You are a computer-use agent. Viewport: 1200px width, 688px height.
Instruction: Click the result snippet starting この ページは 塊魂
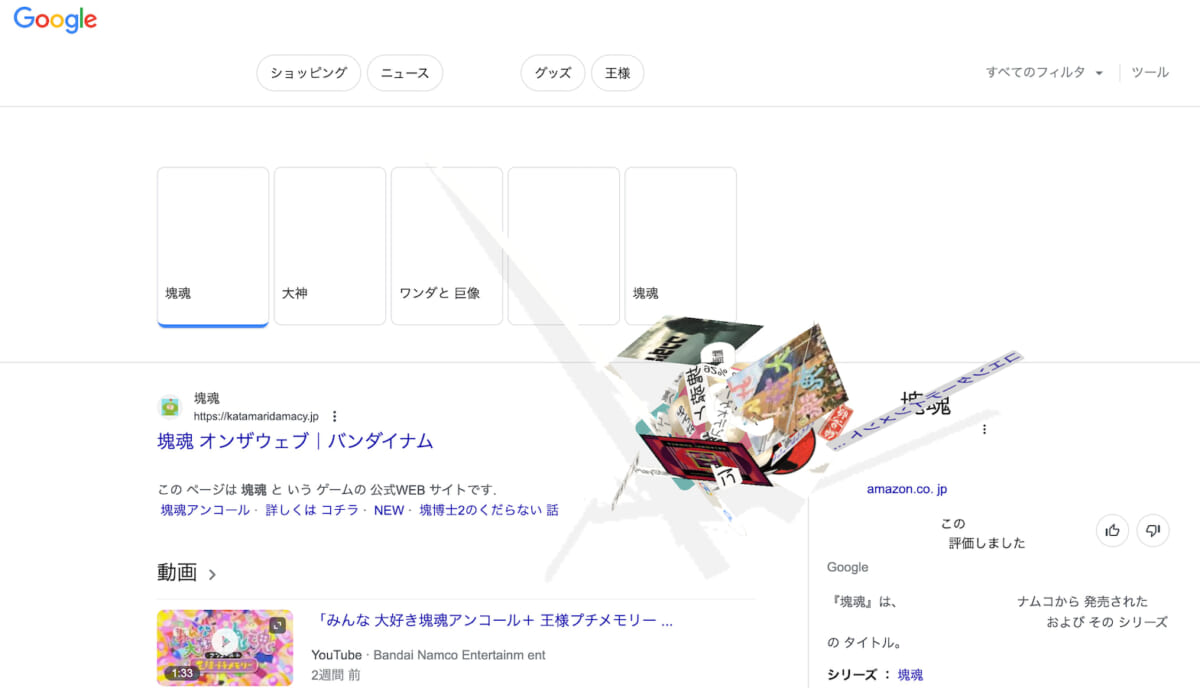[328, 490]
